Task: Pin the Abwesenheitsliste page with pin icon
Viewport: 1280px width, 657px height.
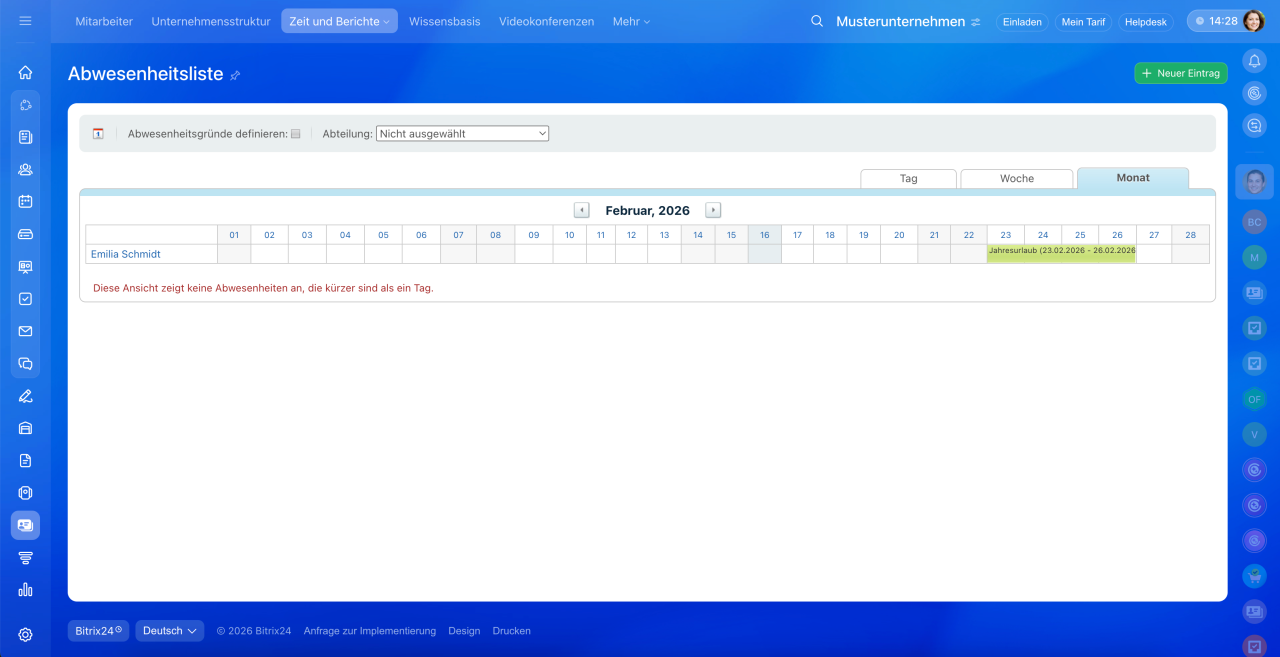Action: tap(236, 75)
